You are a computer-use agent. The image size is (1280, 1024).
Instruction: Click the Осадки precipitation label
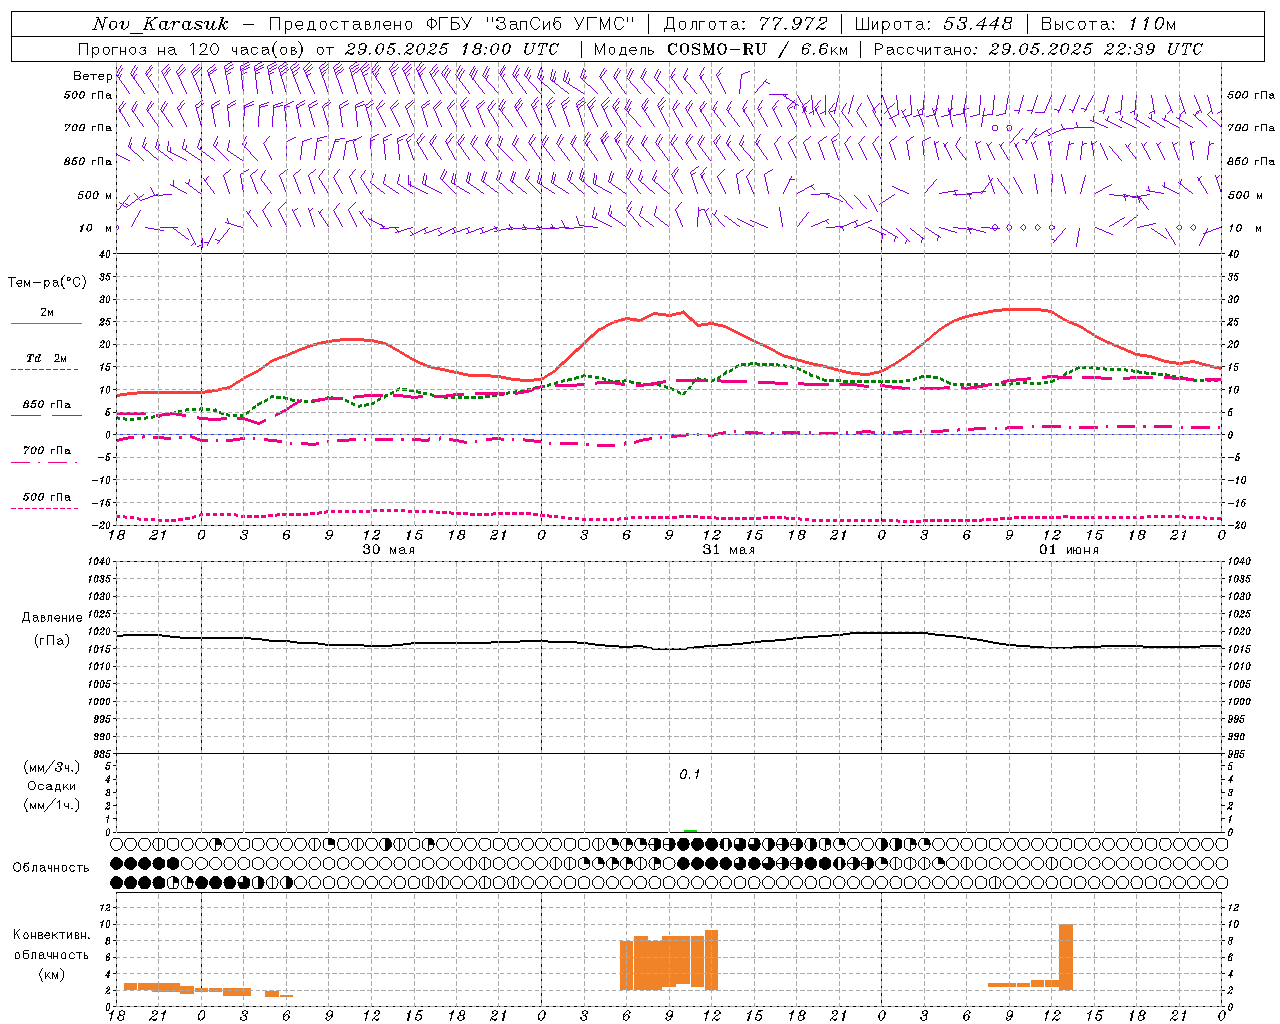pos(51,786)
